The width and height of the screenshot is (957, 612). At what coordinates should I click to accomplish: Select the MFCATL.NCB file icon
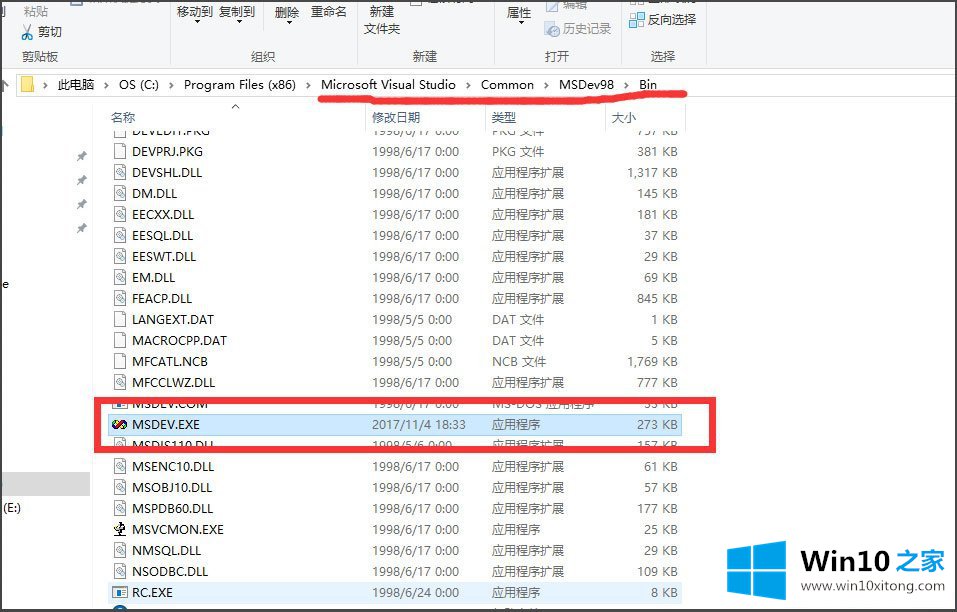tap(120, 361)
